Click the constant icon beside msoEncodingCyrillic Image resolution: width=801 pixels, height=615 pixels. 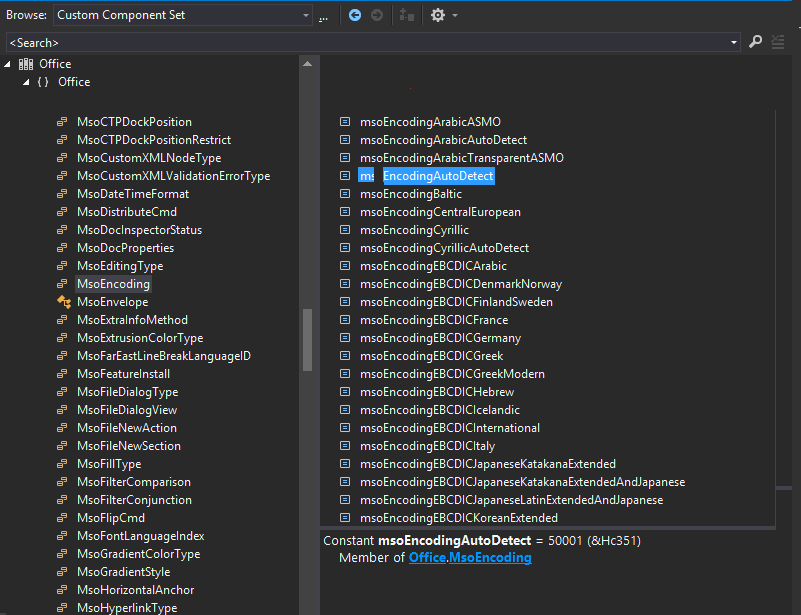coord(345,230)
